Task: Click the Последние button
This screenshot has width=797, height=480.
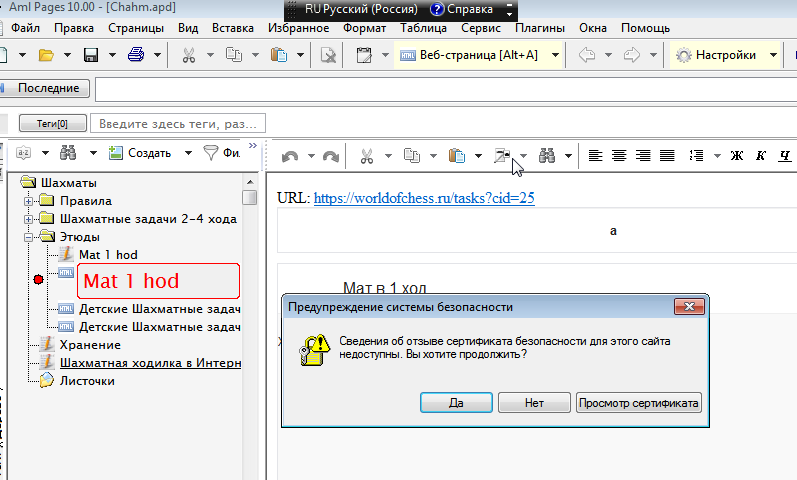Action: (45, 88)
